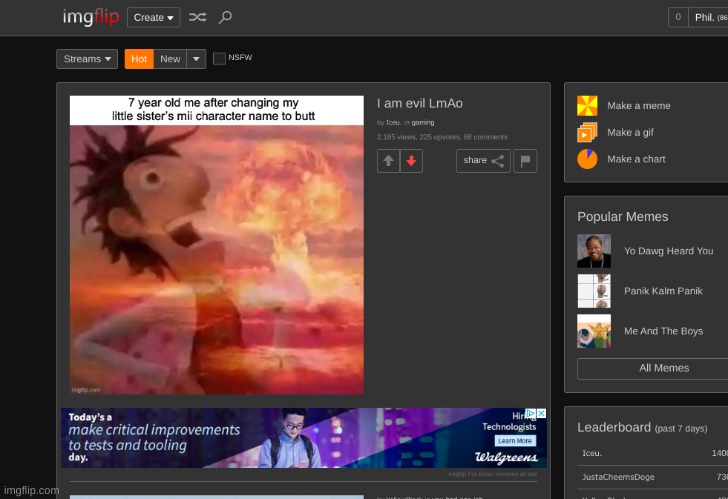This screenshot has width=728, height=499.
Task: Open the Yo Dawg Heard You thumbnail
Action: (594, 251)
